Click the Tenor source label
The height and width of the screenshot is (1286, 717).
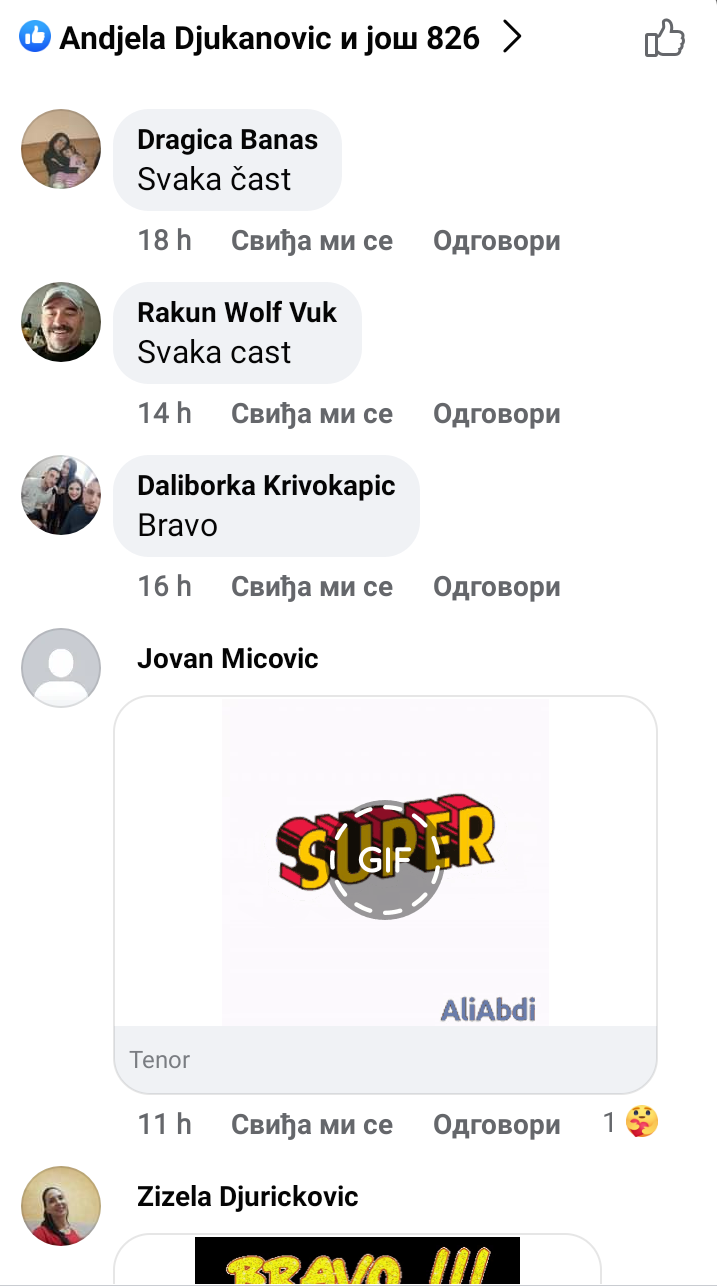[160, 1060]
